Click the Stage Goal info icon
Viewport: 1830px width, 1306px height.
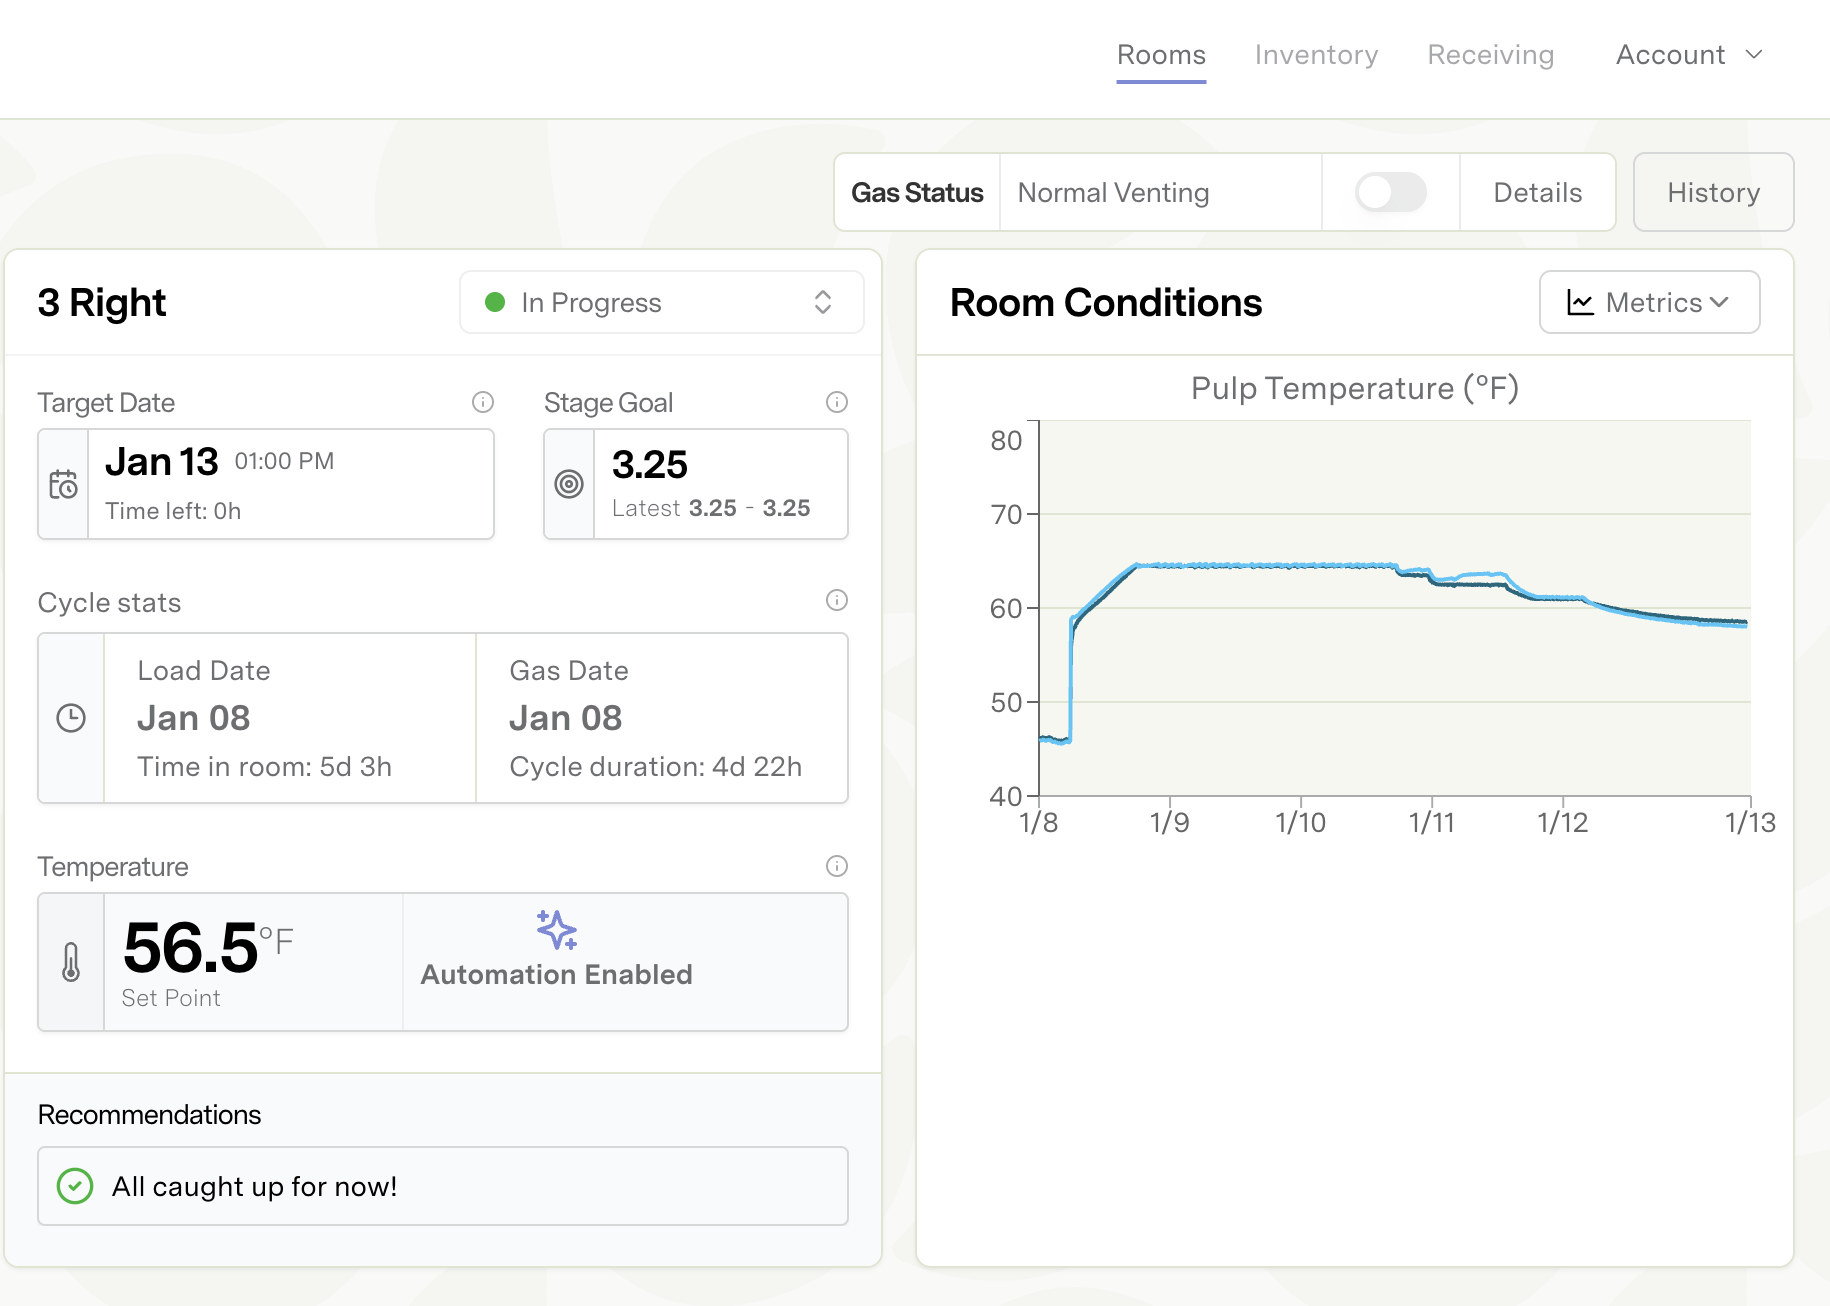[837, 402]
